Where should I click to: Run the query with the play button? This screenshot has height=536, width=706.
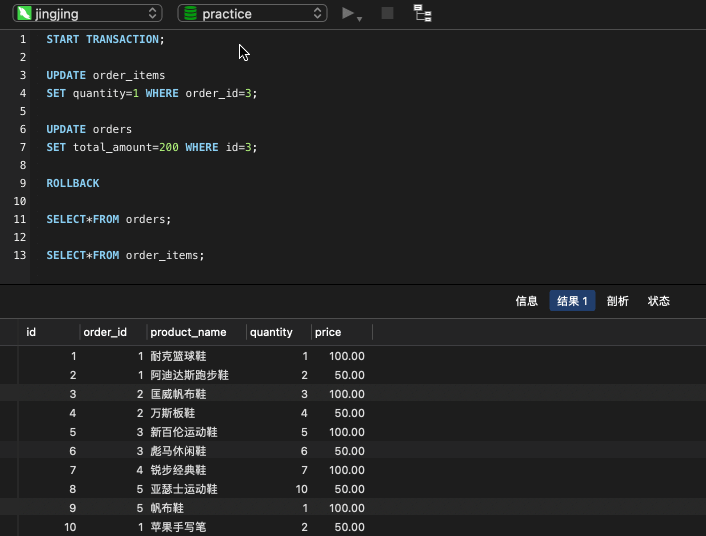pos(348,14)
